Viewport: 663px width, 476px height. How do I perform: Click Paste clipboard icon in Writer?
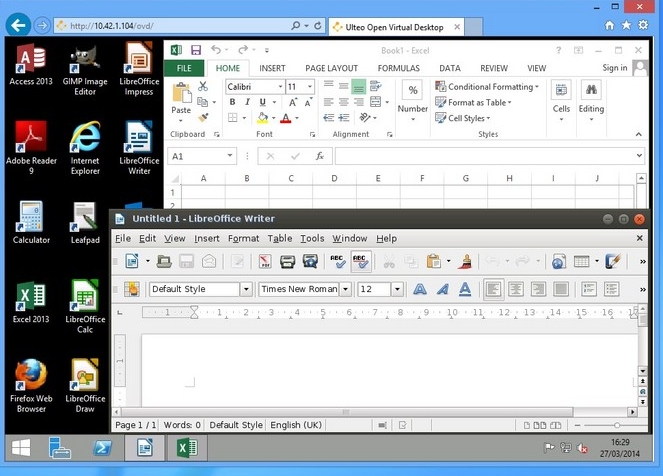point(434,262)
